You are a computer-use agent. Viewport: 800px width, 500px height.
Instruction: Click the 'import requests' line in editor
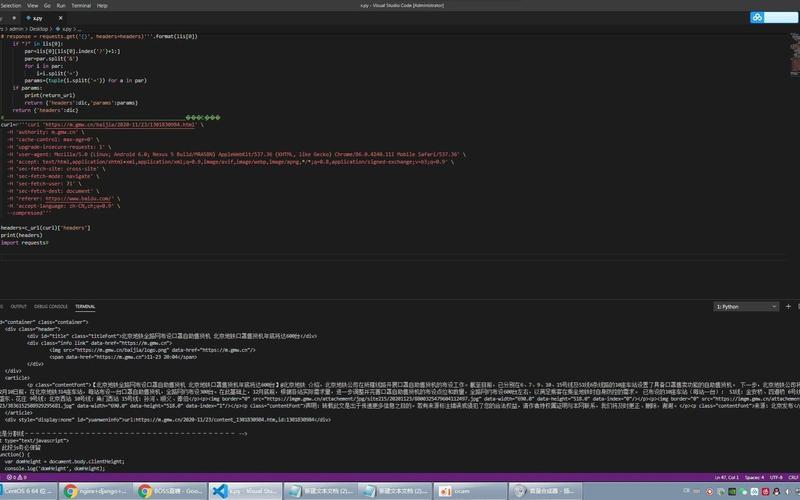point(24,242)
